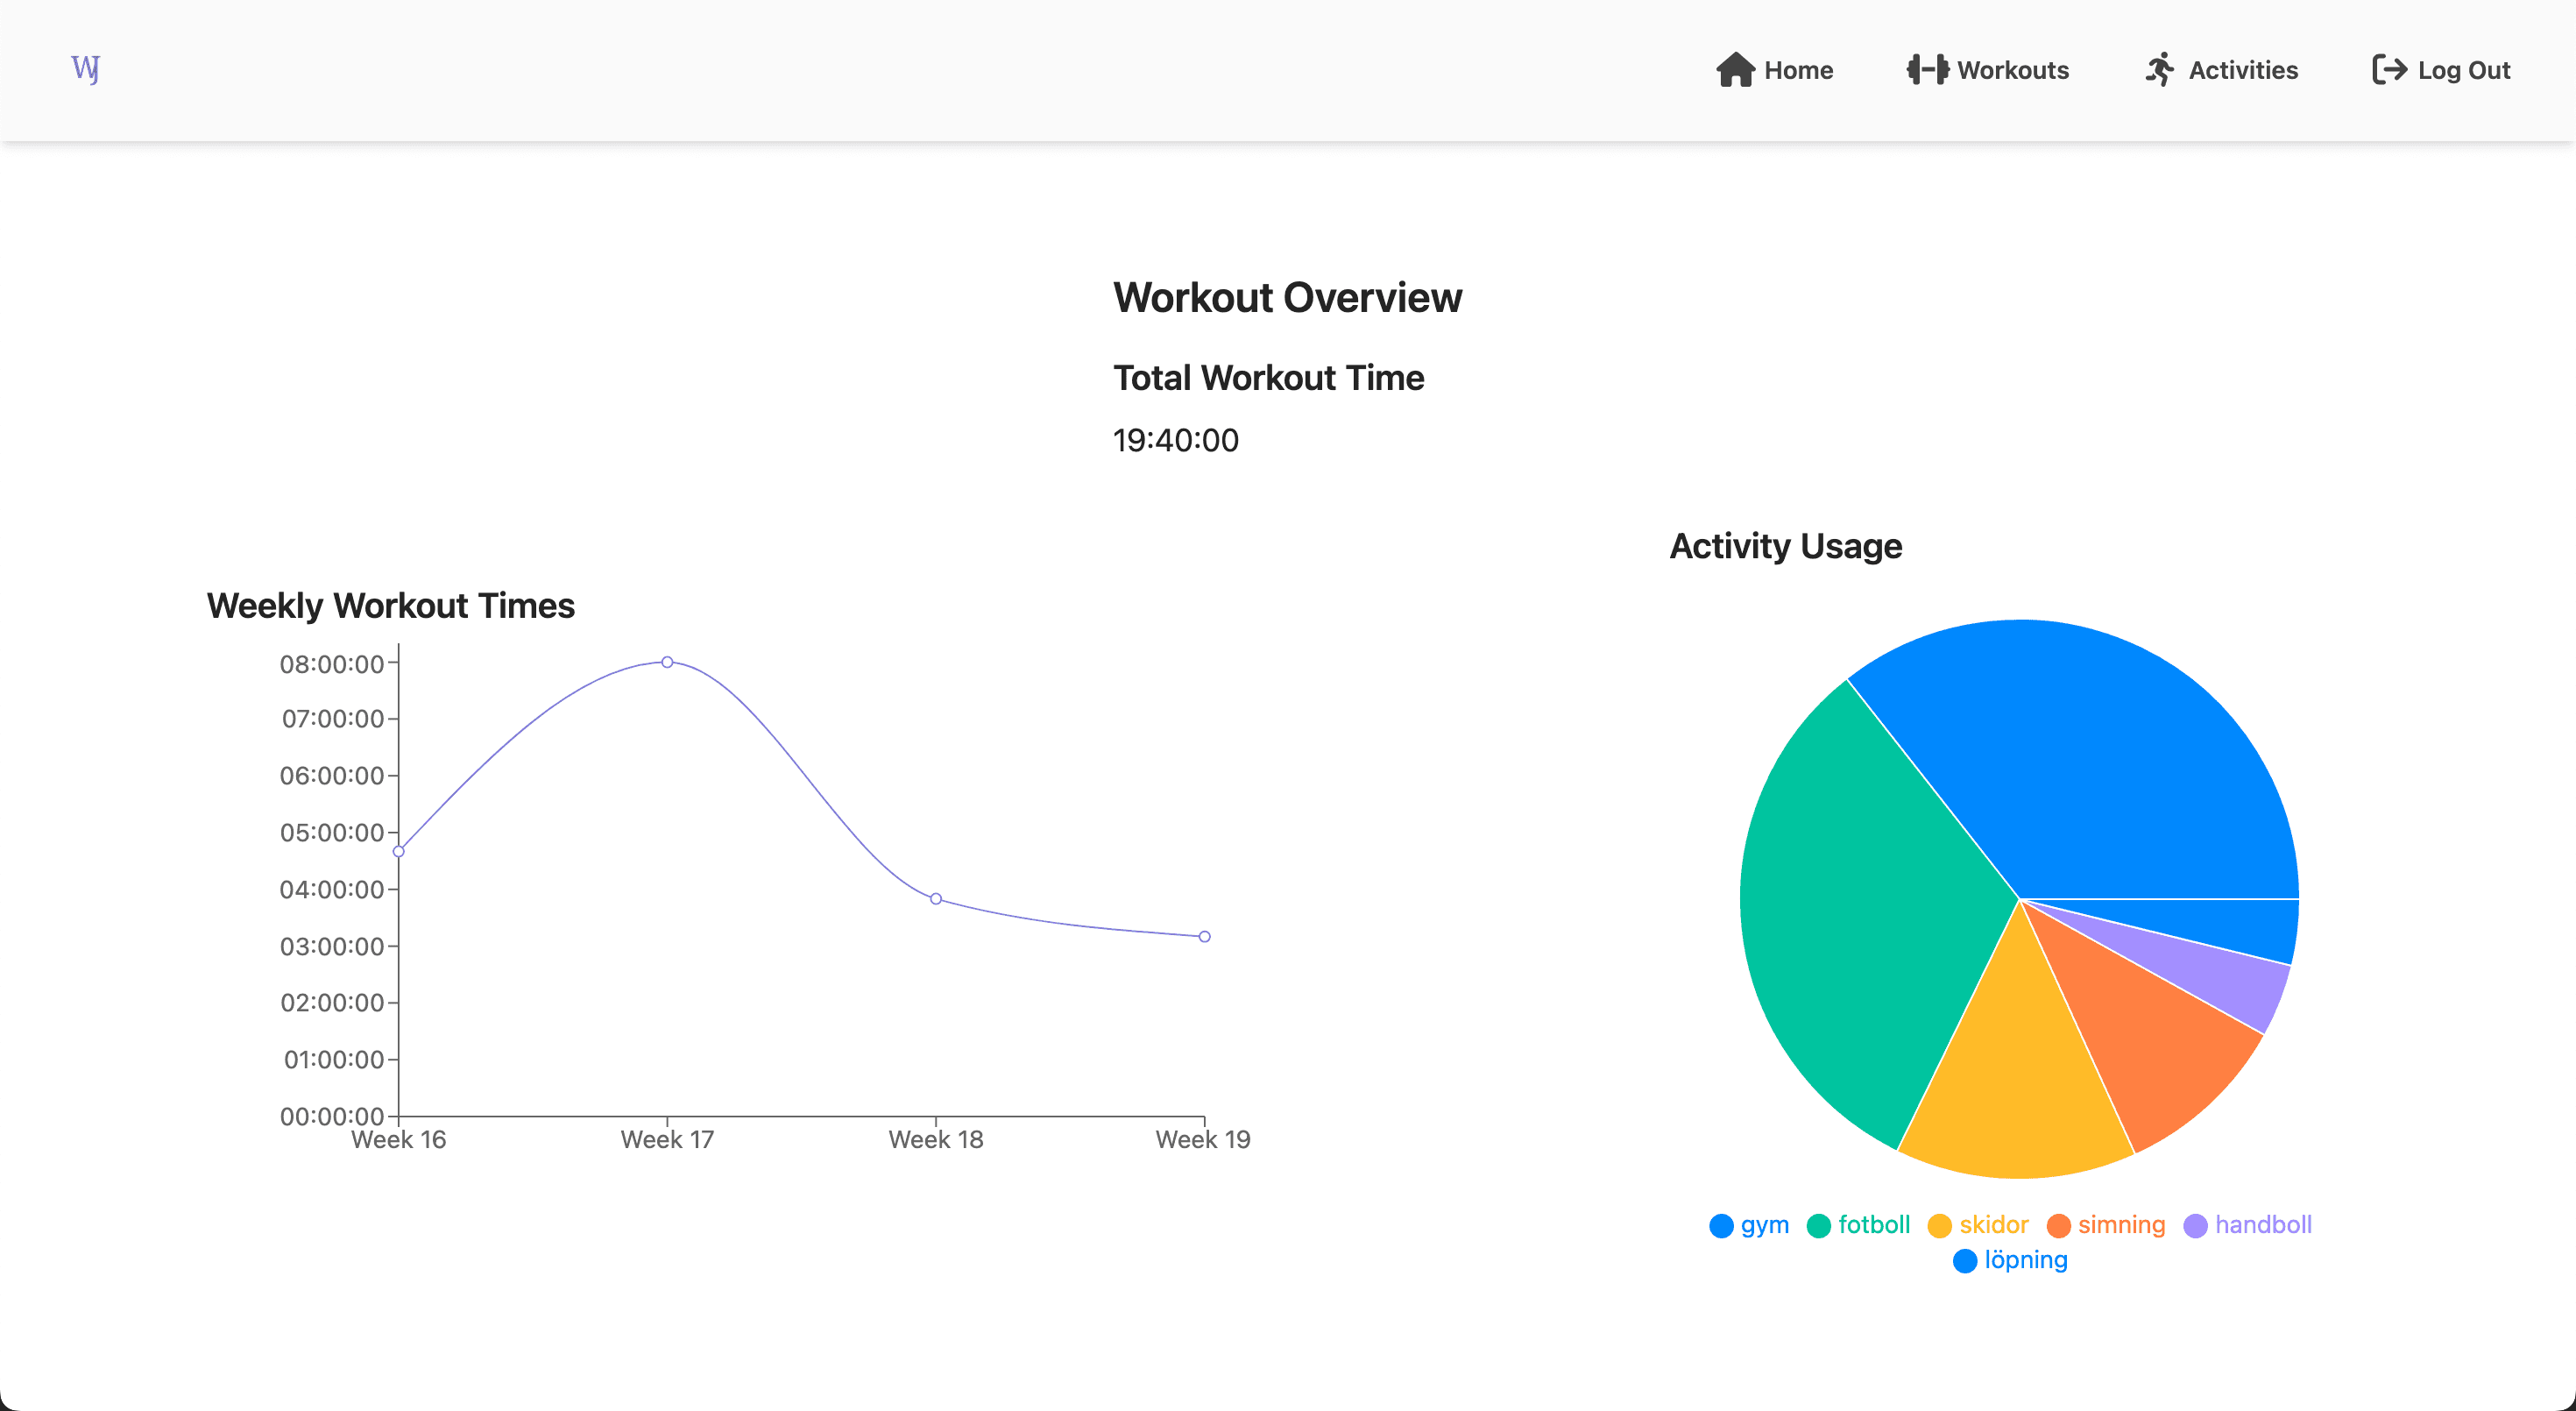The height and width of the screenshot is (1411, 2576).
Task: Click the Log Out arrow icon
Action: (x=2389, y=70)
